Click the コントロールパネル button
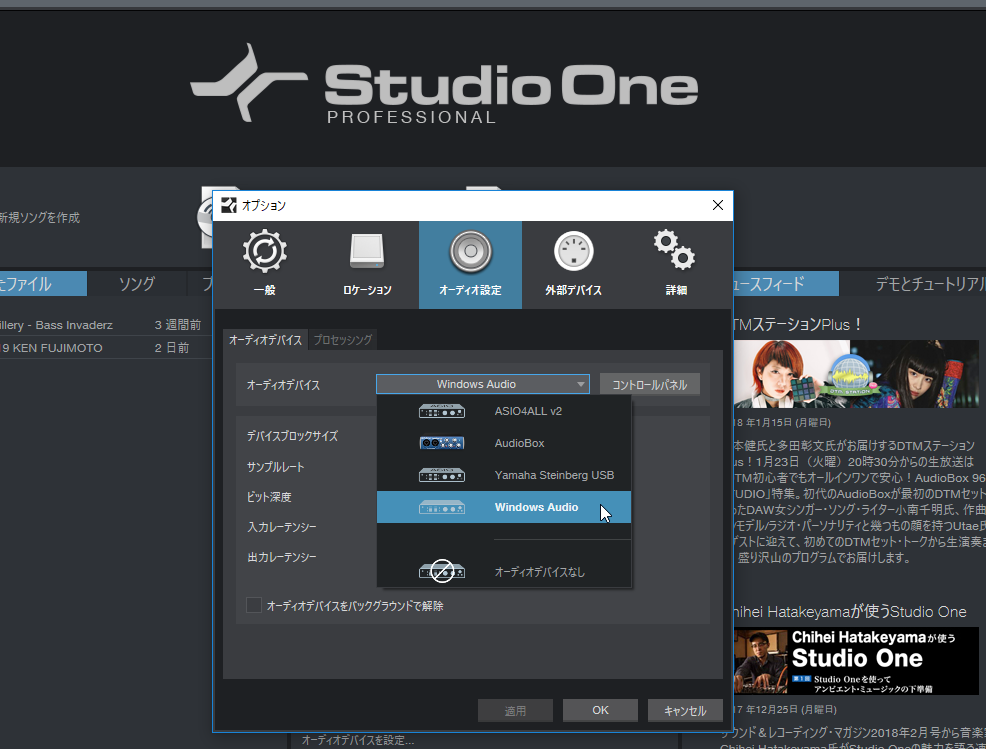986x749 pixels. pyautogui.click(x=650, y=384)
